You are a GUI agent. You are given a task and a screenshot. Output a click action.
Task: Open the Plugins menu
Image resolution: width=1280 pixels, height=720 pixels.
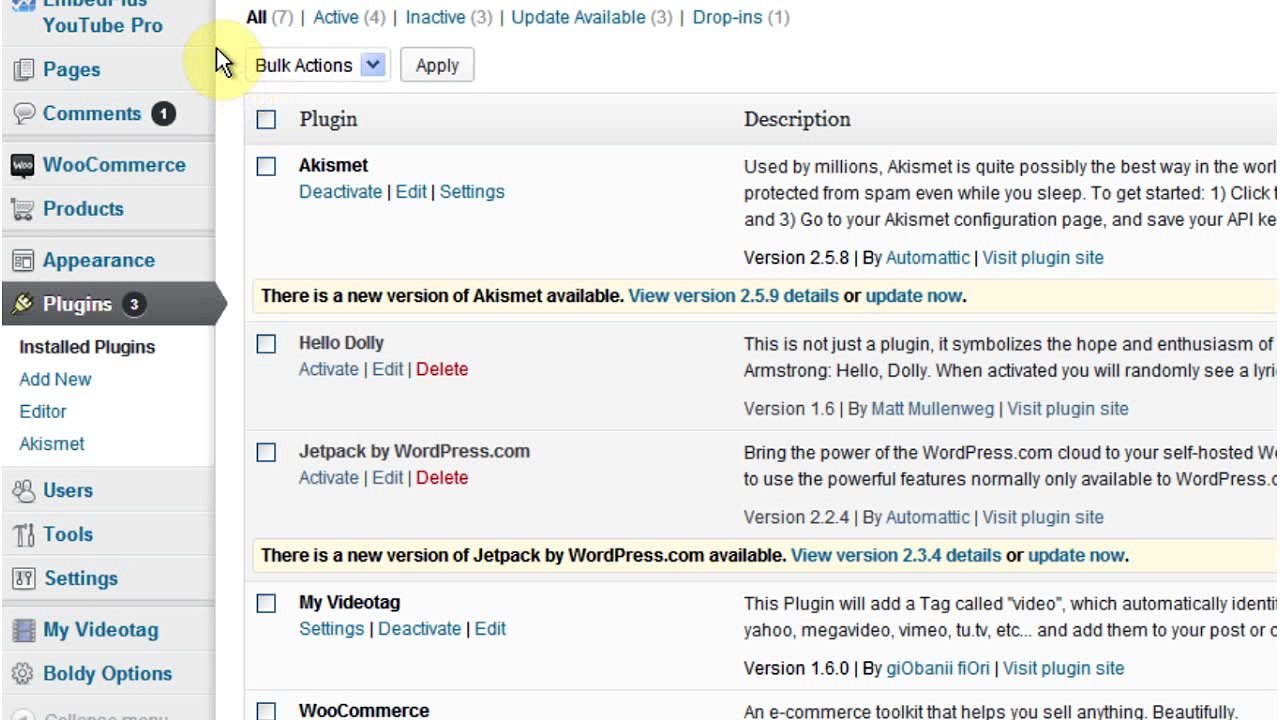(77, 304)
